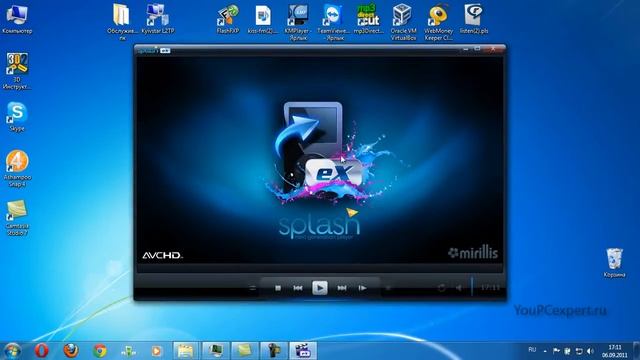The width and height of the screenshot is (640, 360).
Task: Open network status tray icon
Action: (578, 351)
